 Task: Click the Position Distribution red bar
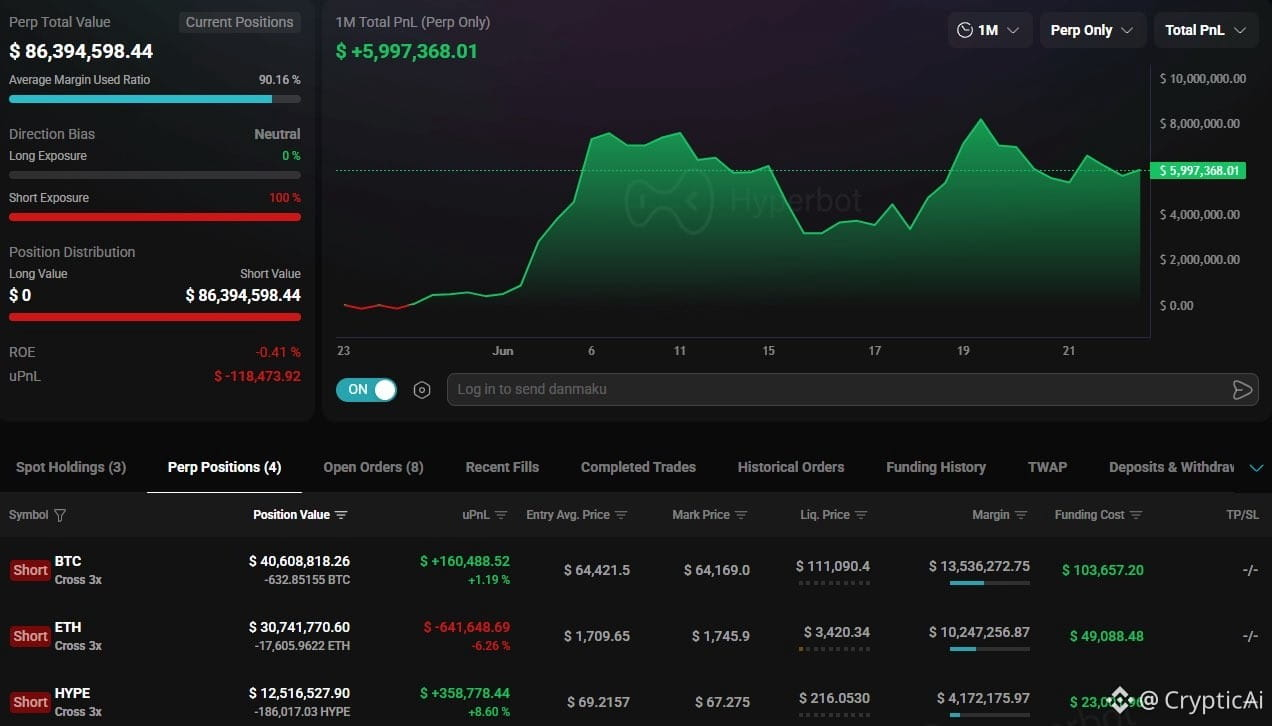pyautogui.click(x=155, y=317)
